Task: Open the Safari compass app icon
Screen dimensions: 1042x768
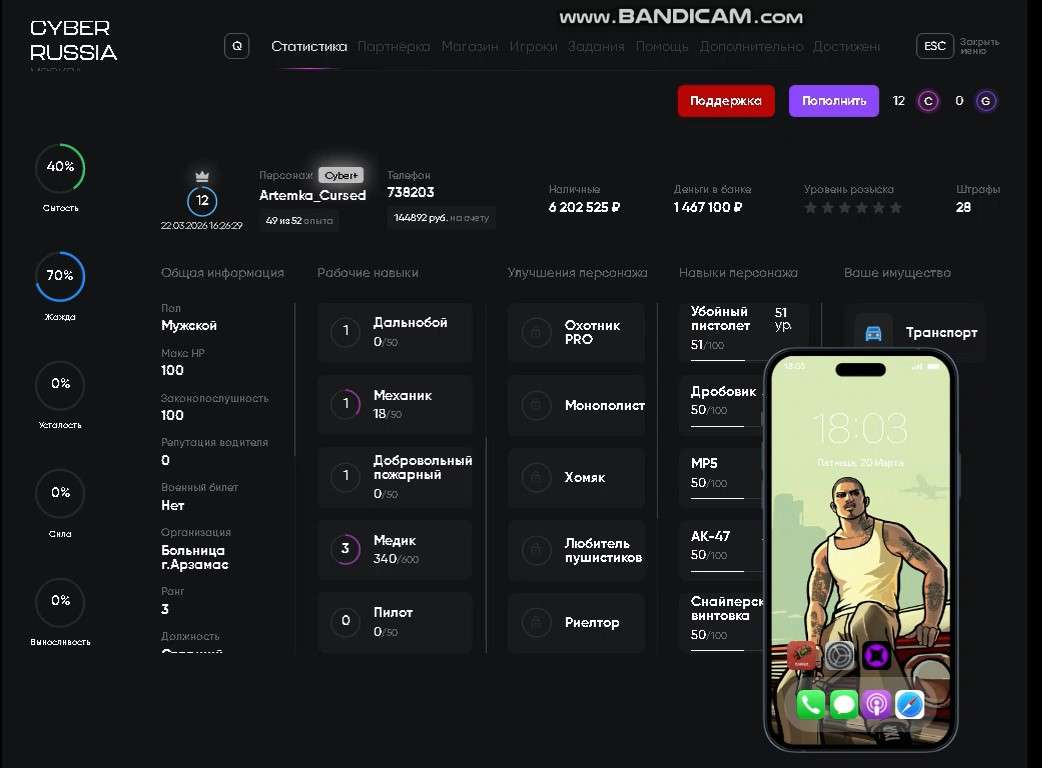Action: [x=909, y=705]
